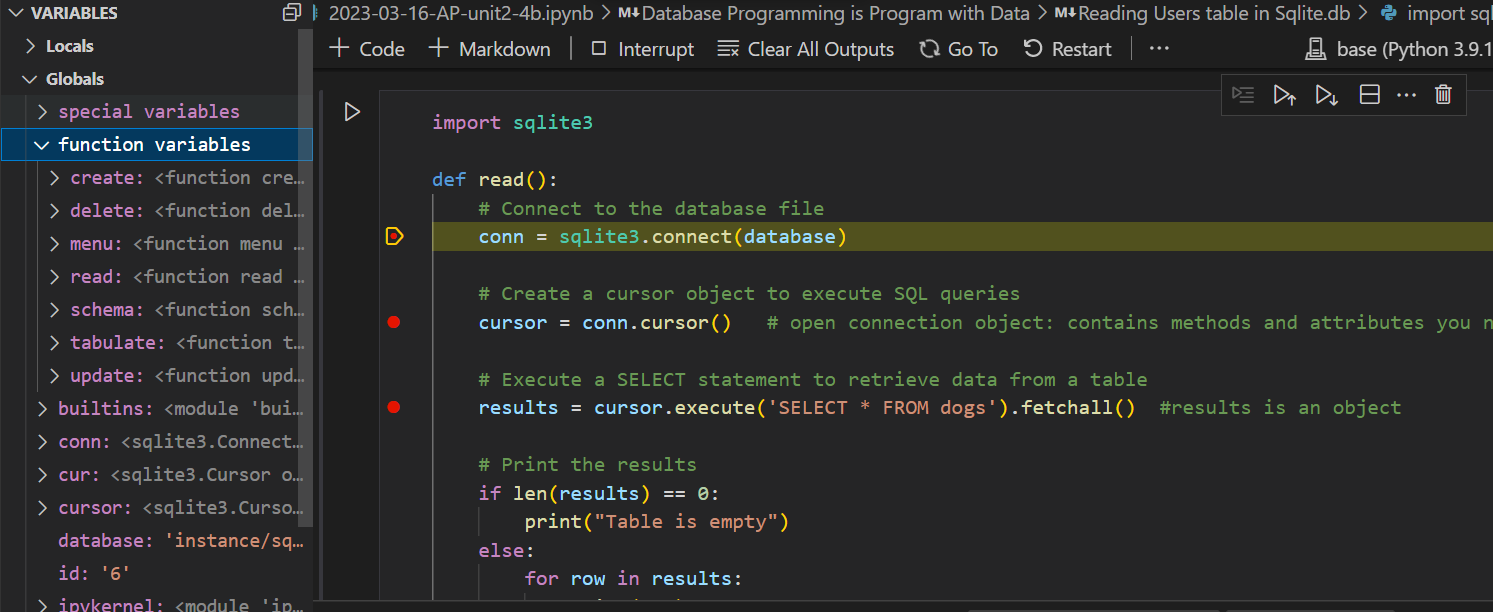This screenshot has height=612, width=1493.
Task: Expand special variables node
Action: pyautogui.click(x=42, y=112)
